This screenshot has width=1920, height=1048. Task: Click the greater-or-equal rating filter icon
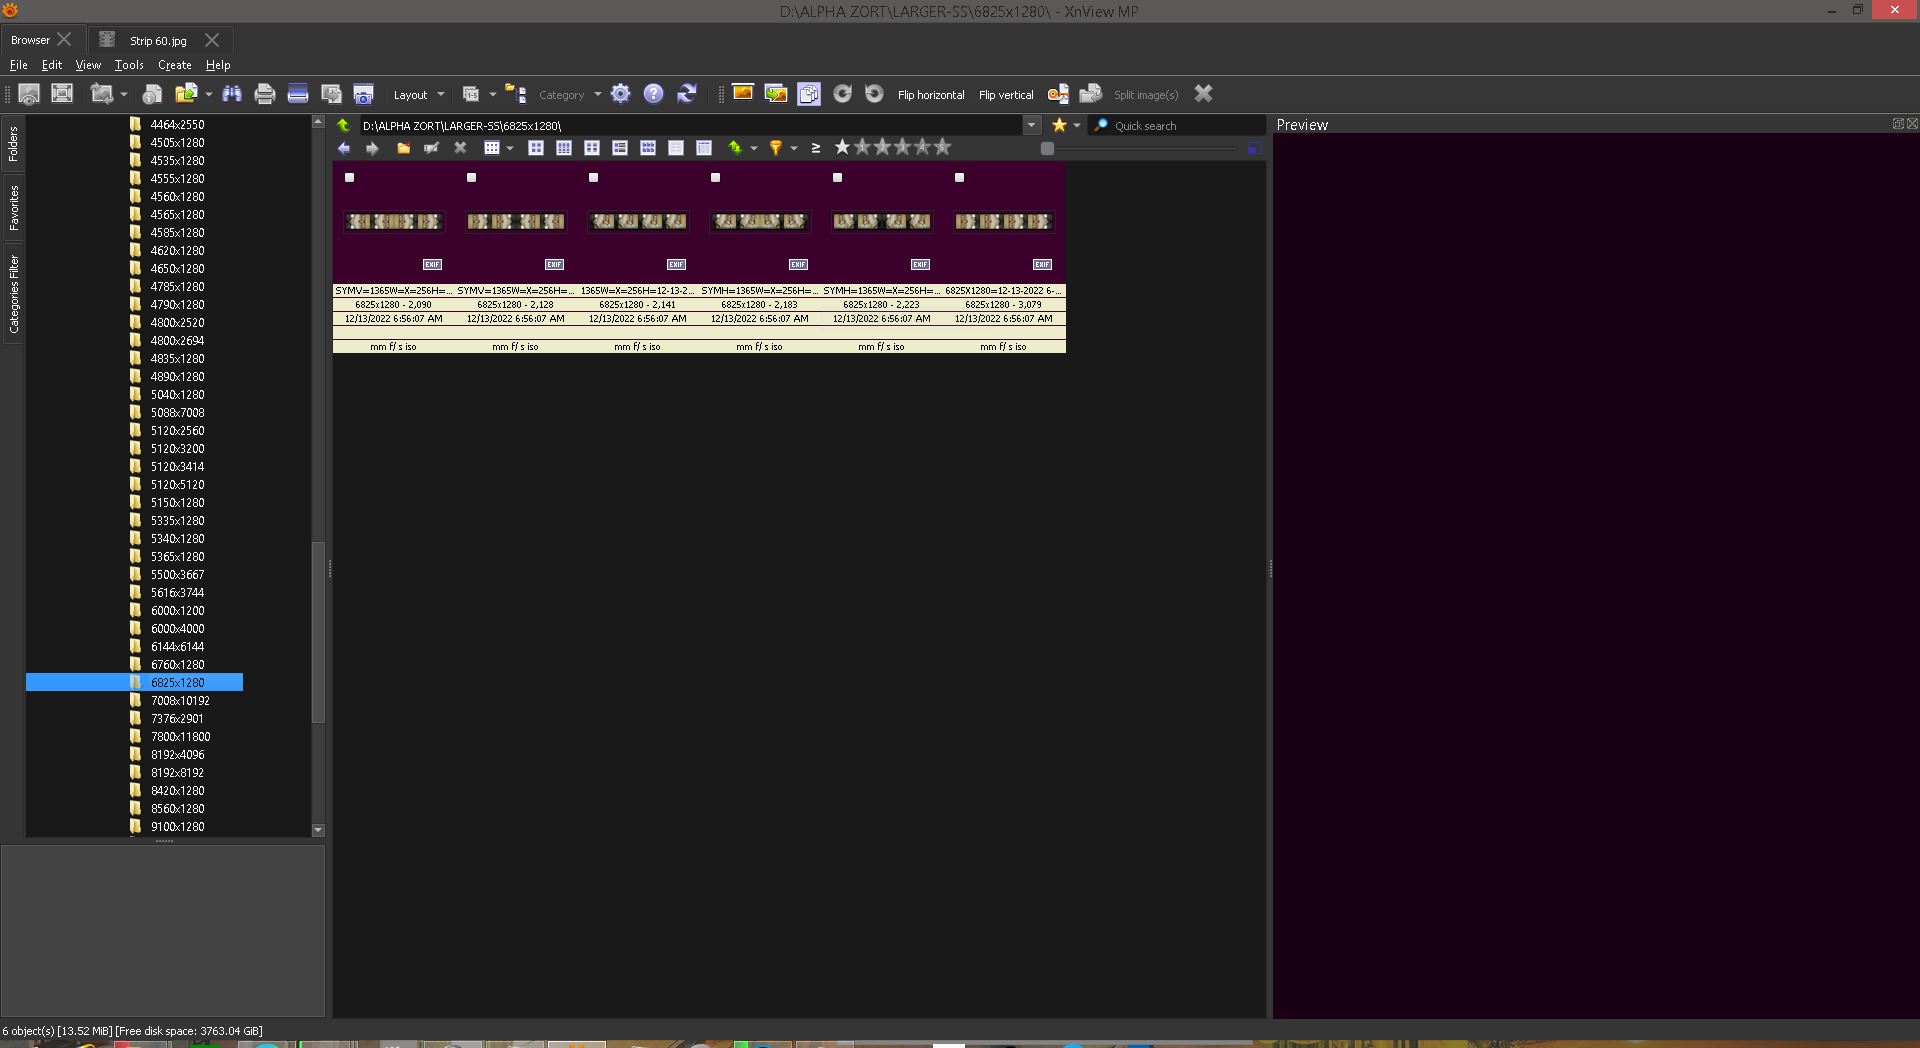[816, 148]
